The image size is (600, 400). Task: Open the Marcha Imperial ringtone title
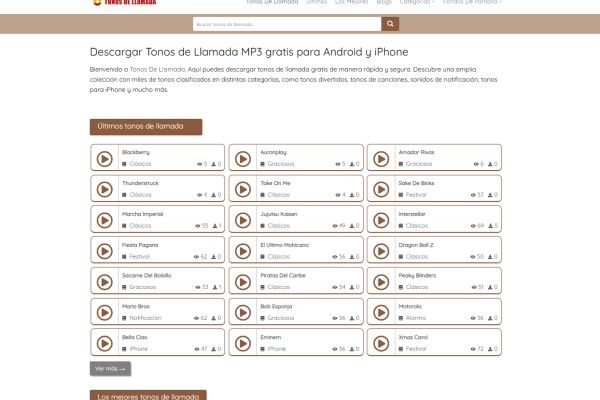click(142, 214)
